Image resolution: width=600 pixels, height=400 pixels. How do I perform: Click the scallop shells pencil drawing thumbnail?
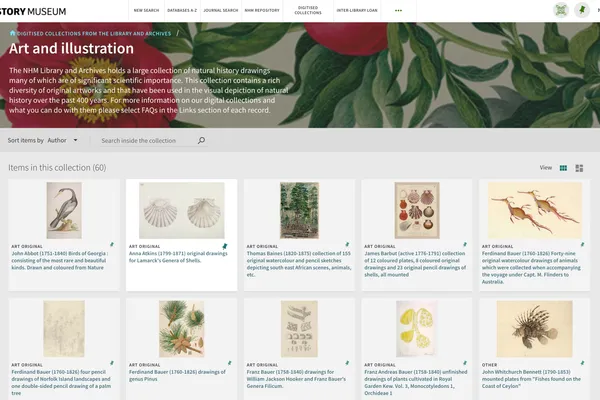(x=181, y=210)
